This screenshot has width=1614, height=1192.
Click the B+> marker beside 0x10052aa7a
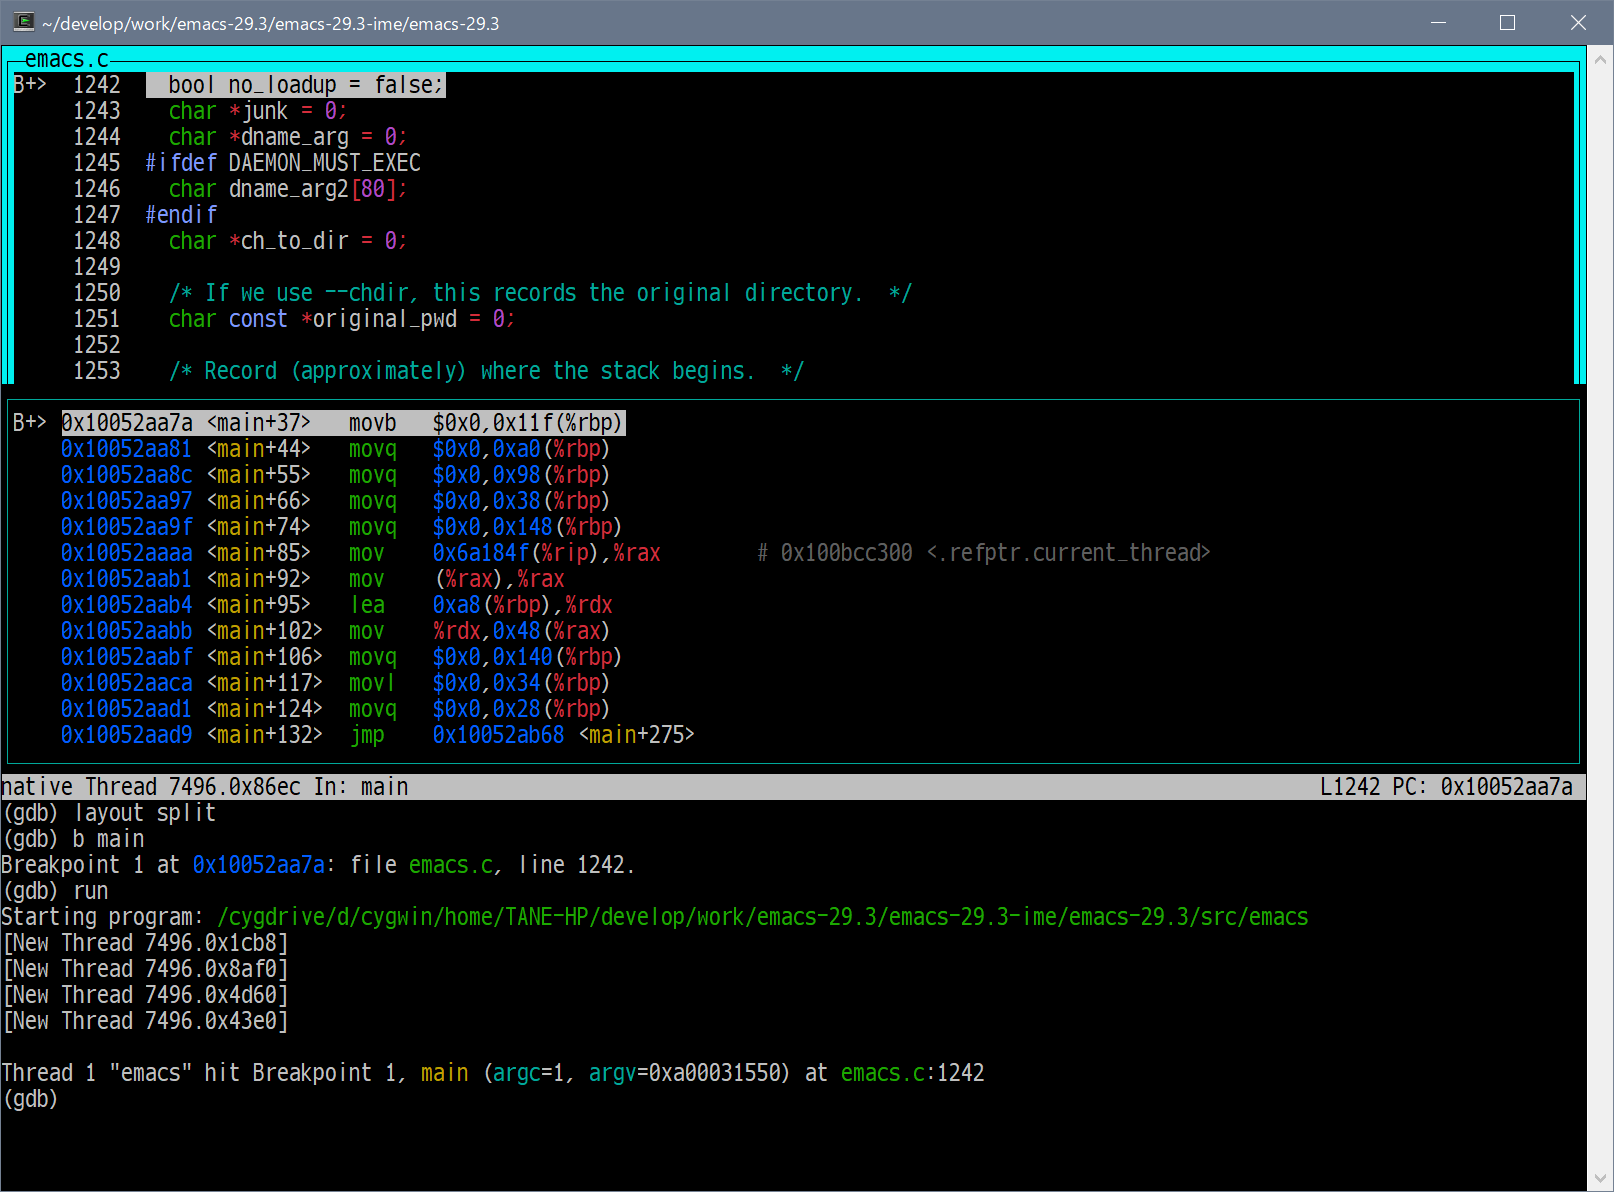30,423
